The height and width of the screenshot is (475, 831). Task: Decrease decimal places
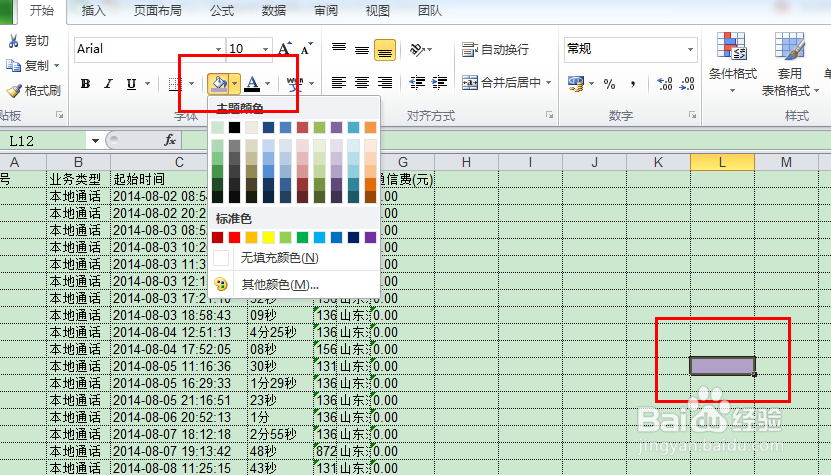pyautogui.click(x=687, y=83)
